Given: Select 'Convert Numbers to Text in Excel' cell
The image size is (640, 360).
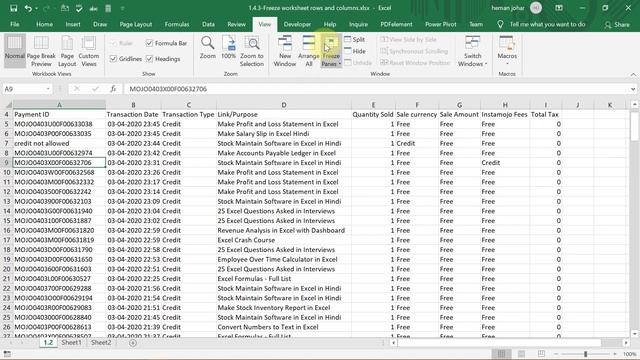Looking at the screenshot, I should (284, 327).
